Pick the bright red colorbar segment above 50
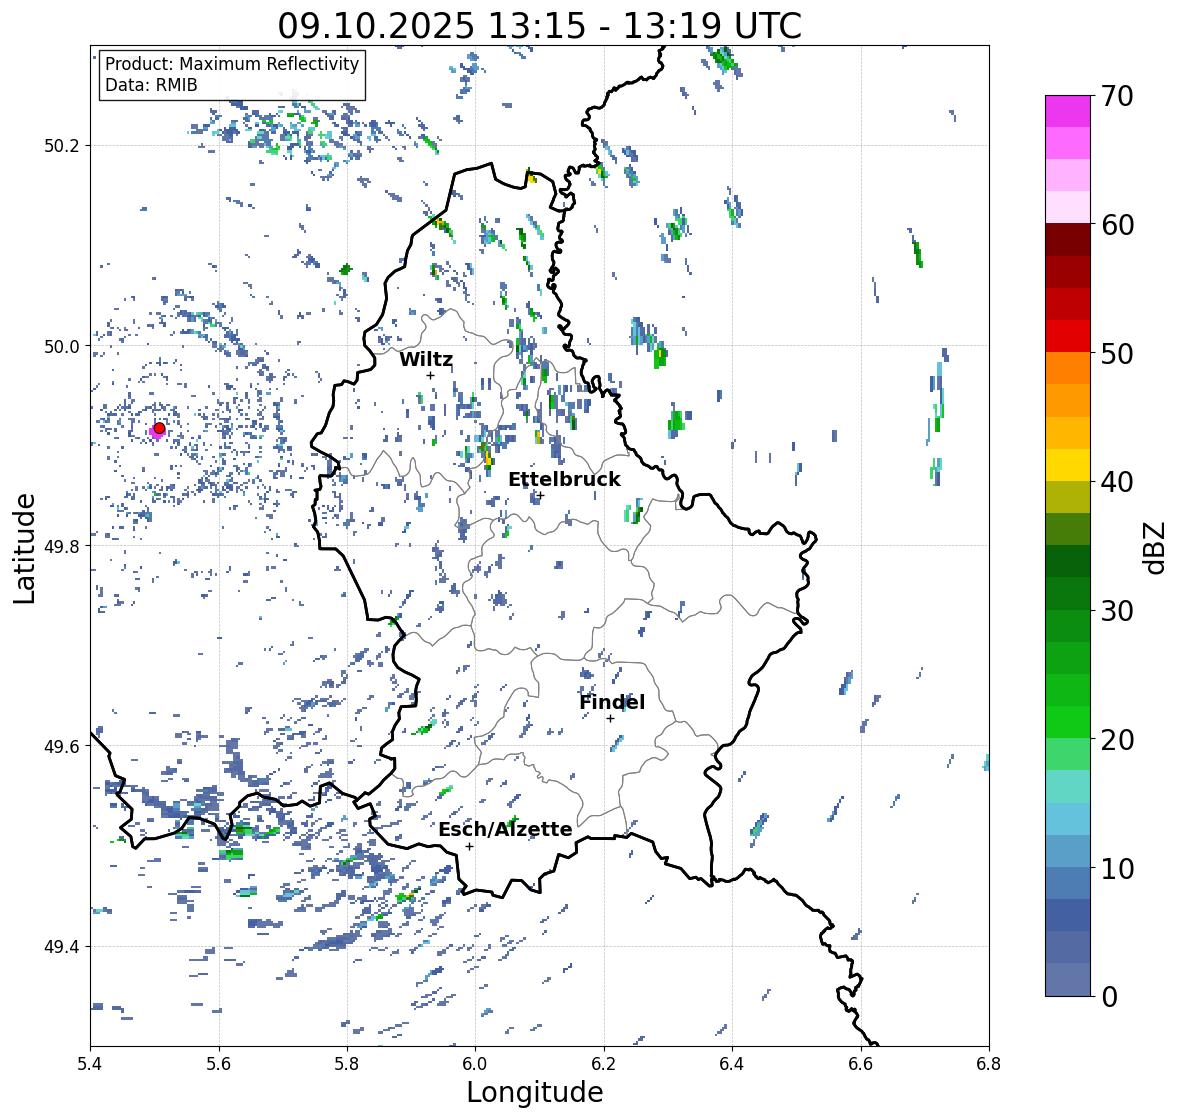The height and width of the screenshot is (1117, 1179). (1068, 336)
